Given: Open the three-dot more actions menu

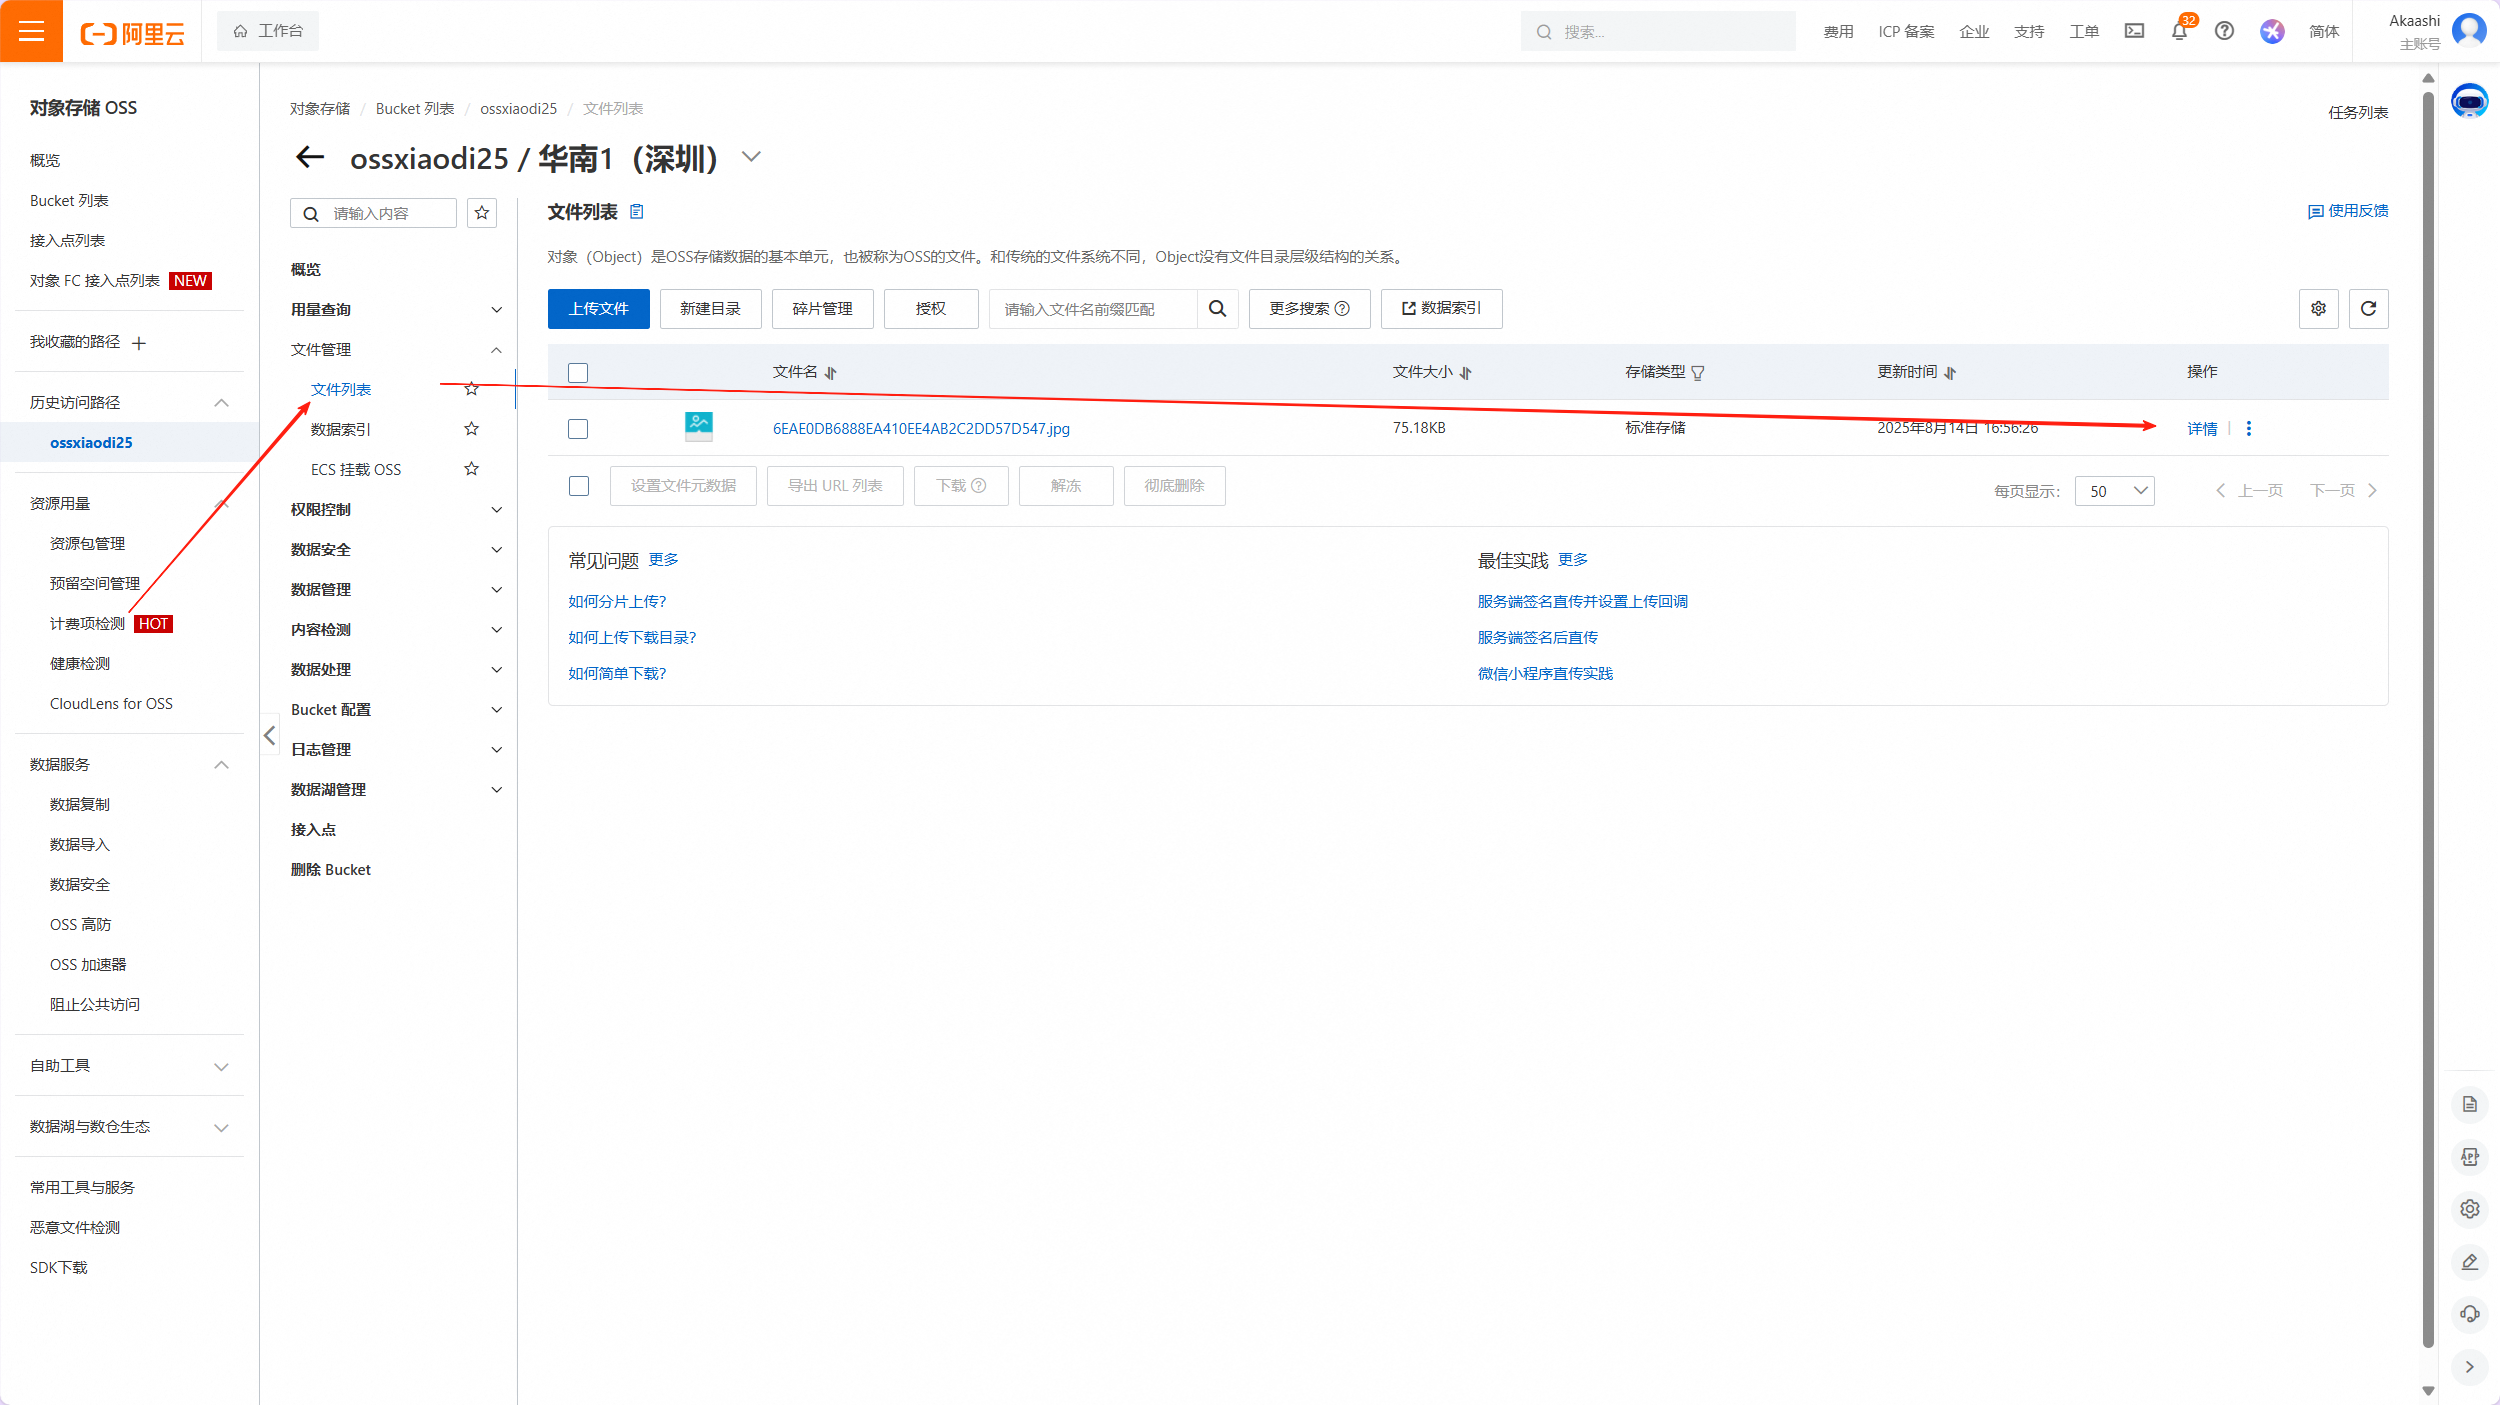Looking at the screenshot, I should click(2249, 429).
